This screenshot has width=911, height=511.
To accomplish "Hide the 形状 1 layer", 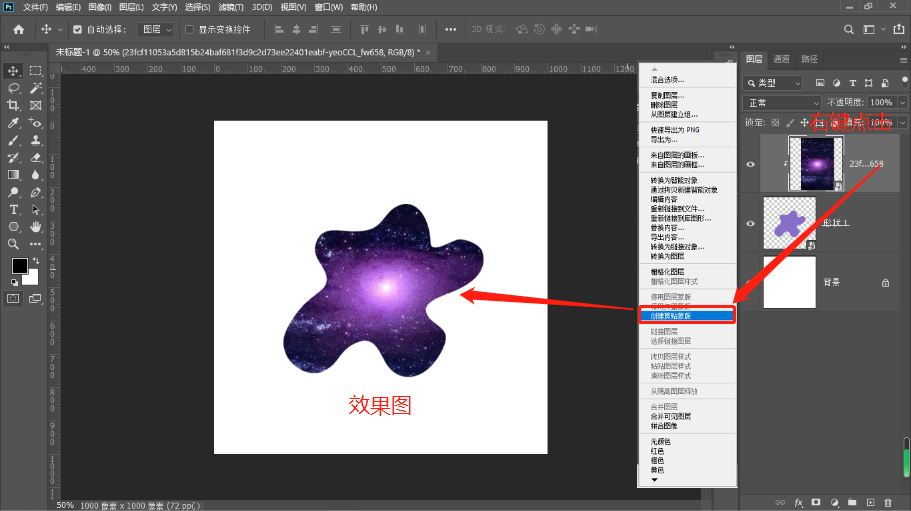I will point(751,224).
